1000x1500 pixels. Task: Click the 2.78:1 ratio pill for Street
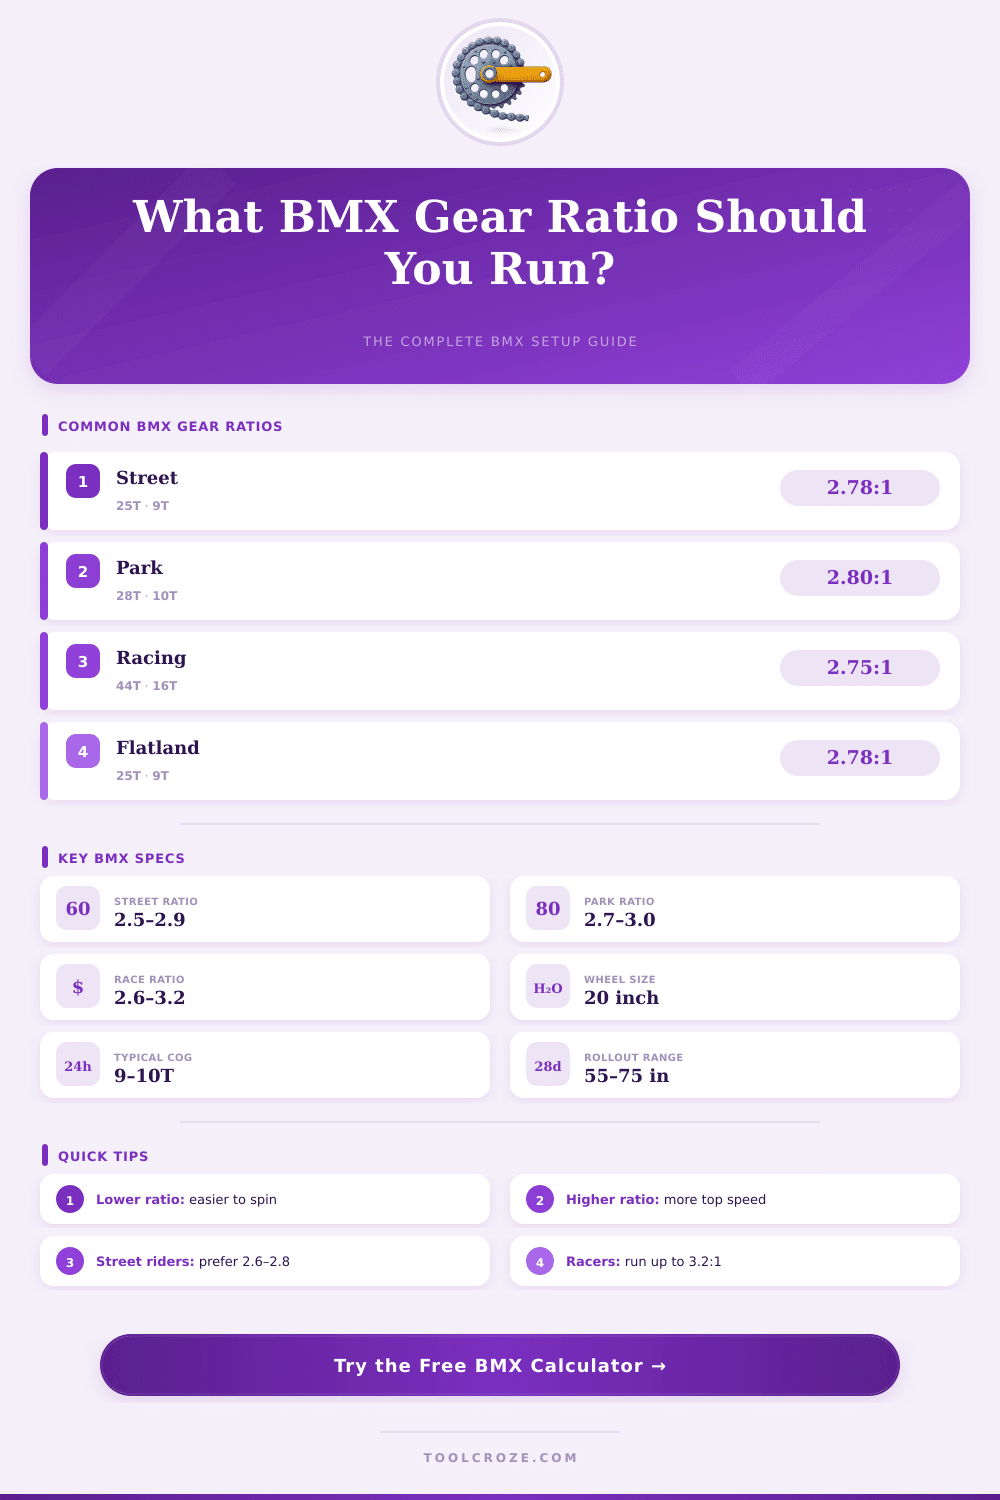click(859, 488)
